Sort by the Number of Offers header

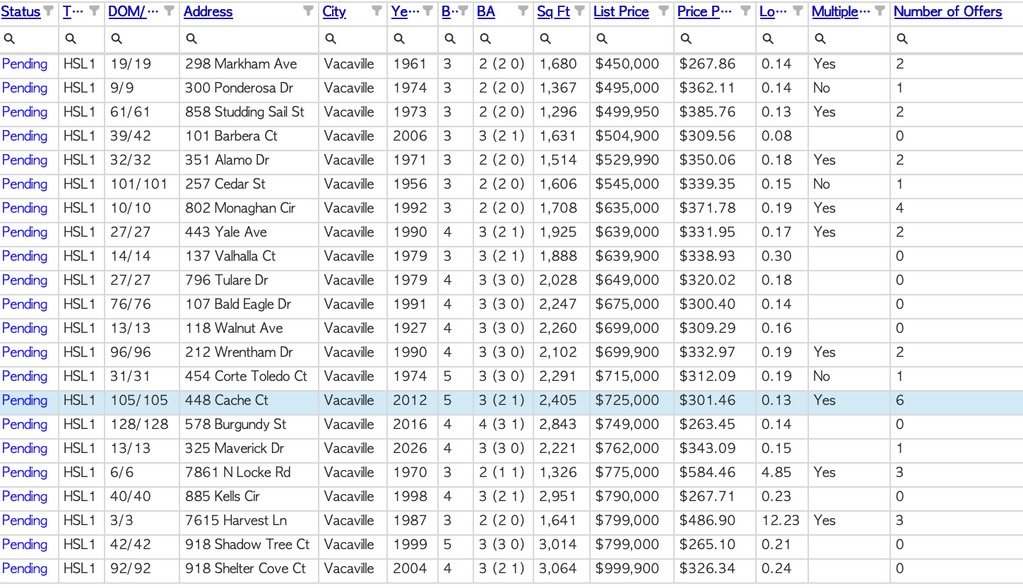pyautogui.click(x=948, y=12)
